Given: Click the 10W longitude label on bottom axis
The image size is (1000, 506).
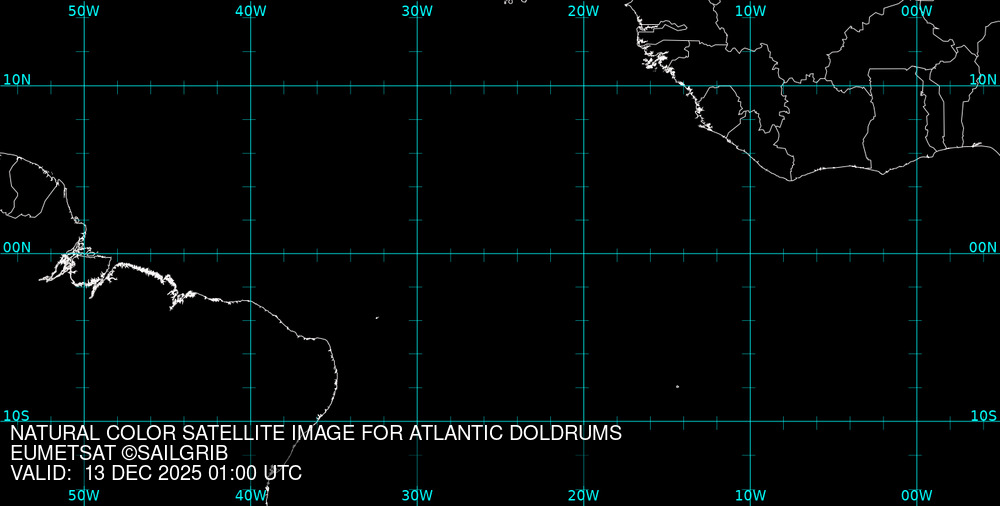Looking at the screenshot, I should [x=750, y=495].
